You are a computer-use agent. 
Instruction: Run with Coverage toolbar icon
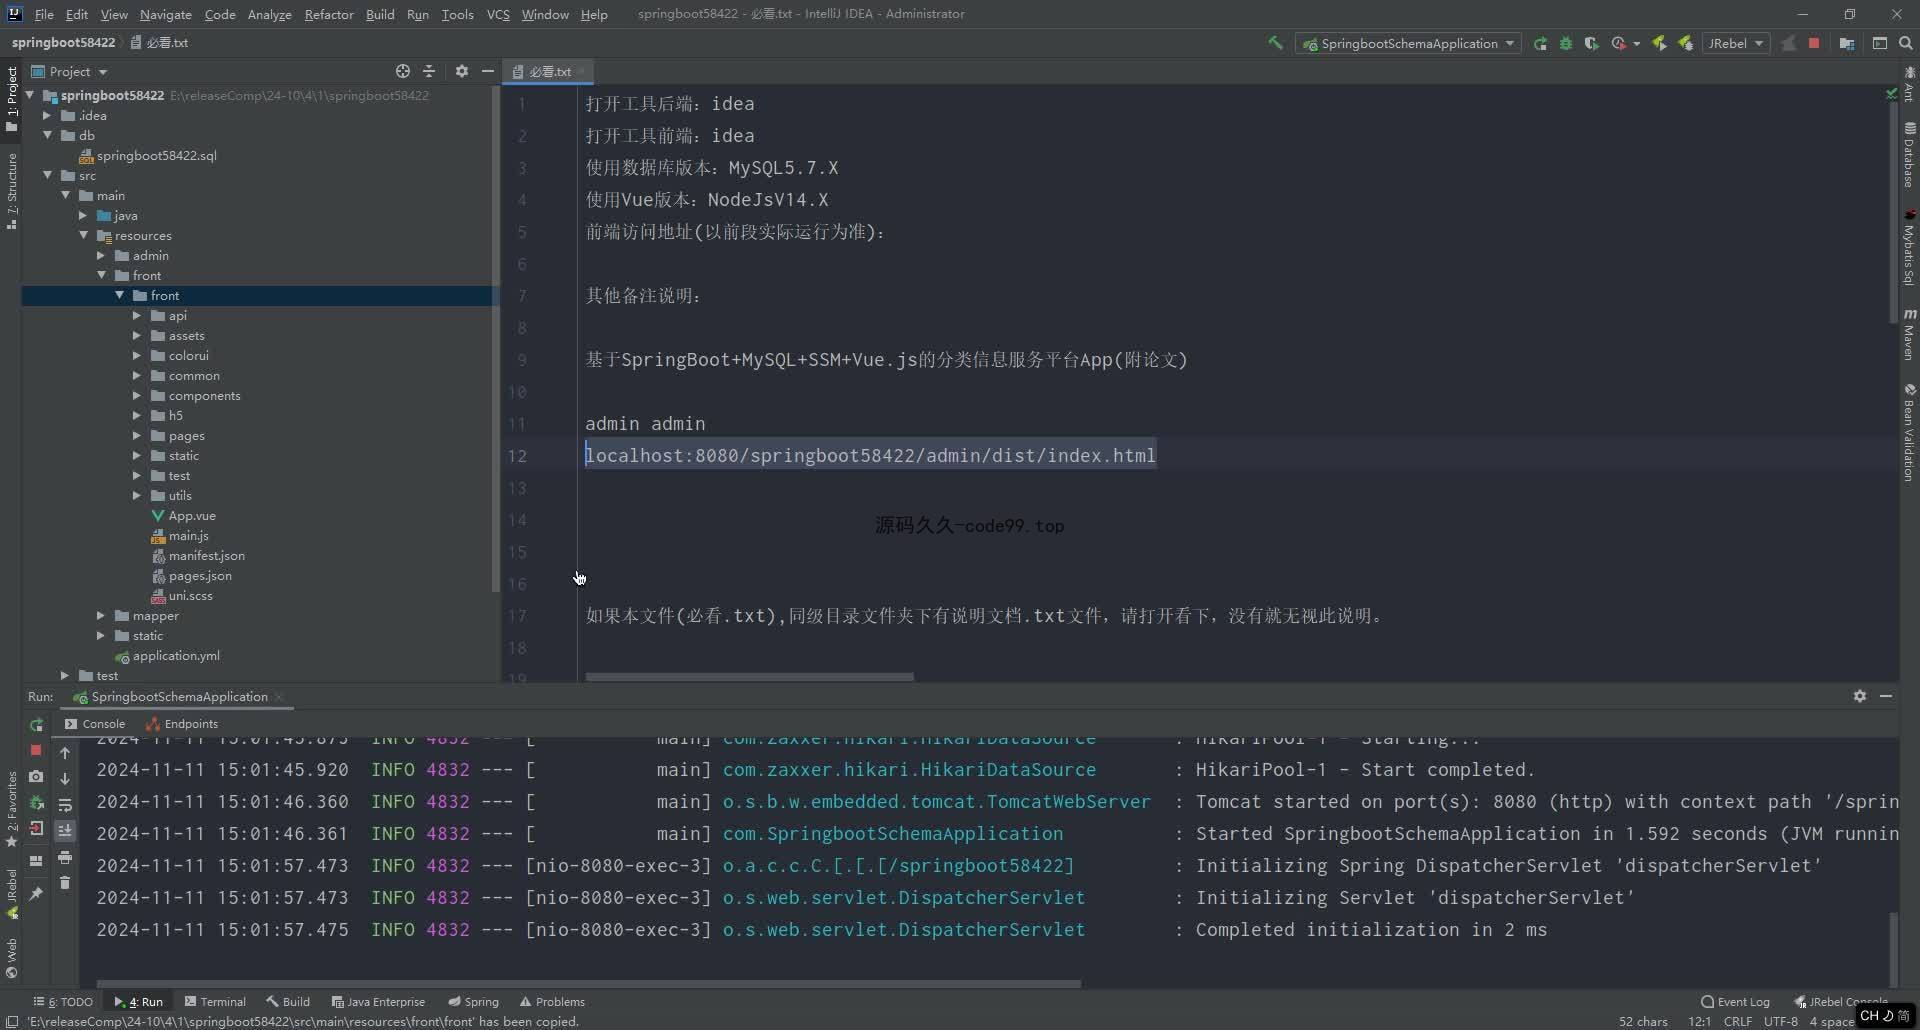click(1591, 43)
